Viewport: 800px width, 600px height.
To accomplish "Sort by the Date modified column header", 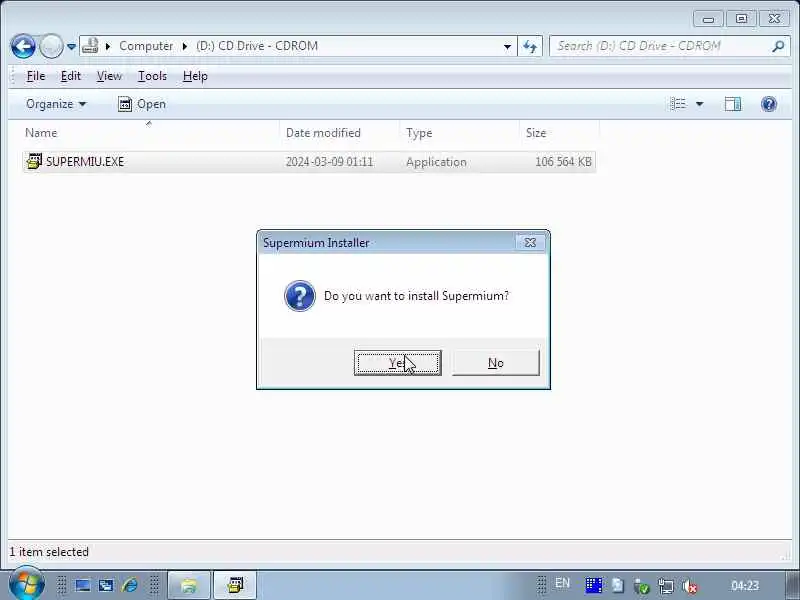I will pos(339,133).
